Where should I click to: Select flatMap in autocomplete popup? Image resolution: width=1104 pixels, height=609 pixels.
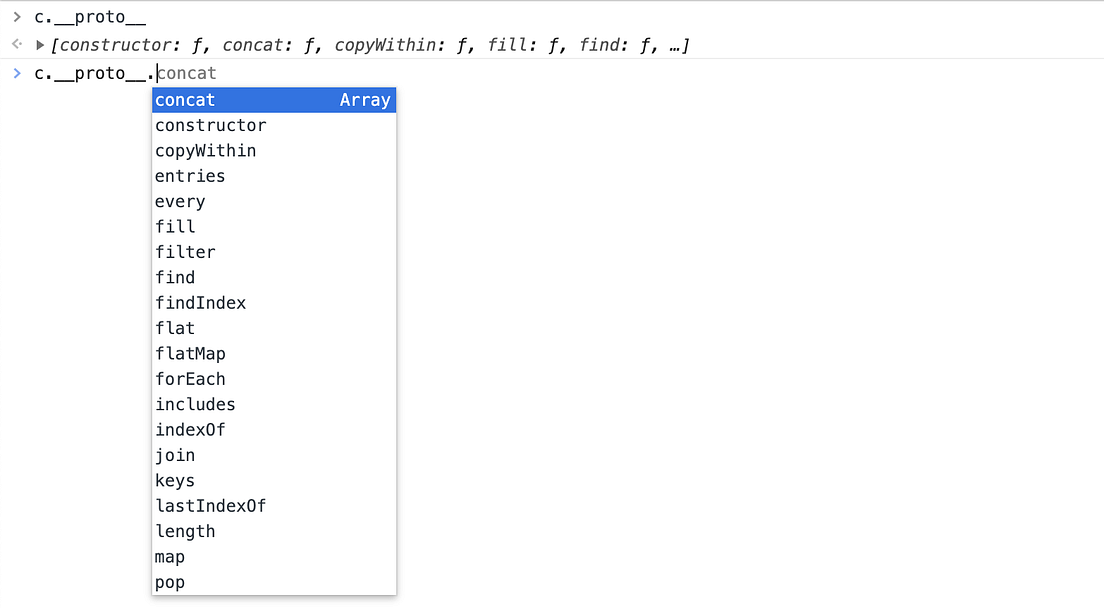(x=274, y=353)
